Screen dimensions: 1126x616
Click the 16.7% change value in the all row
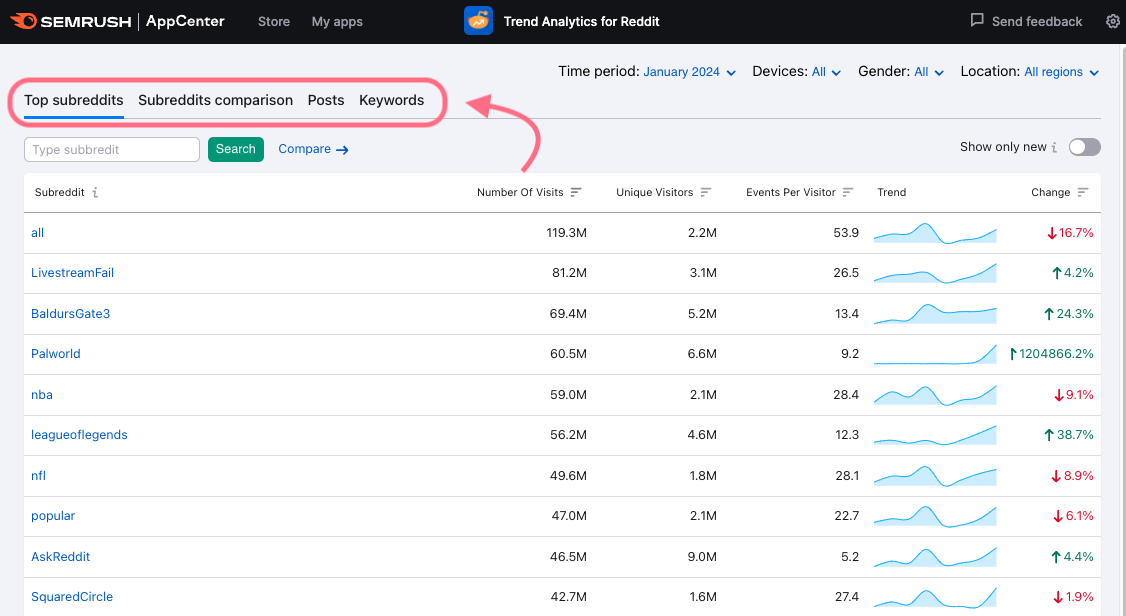point(1070,233)
